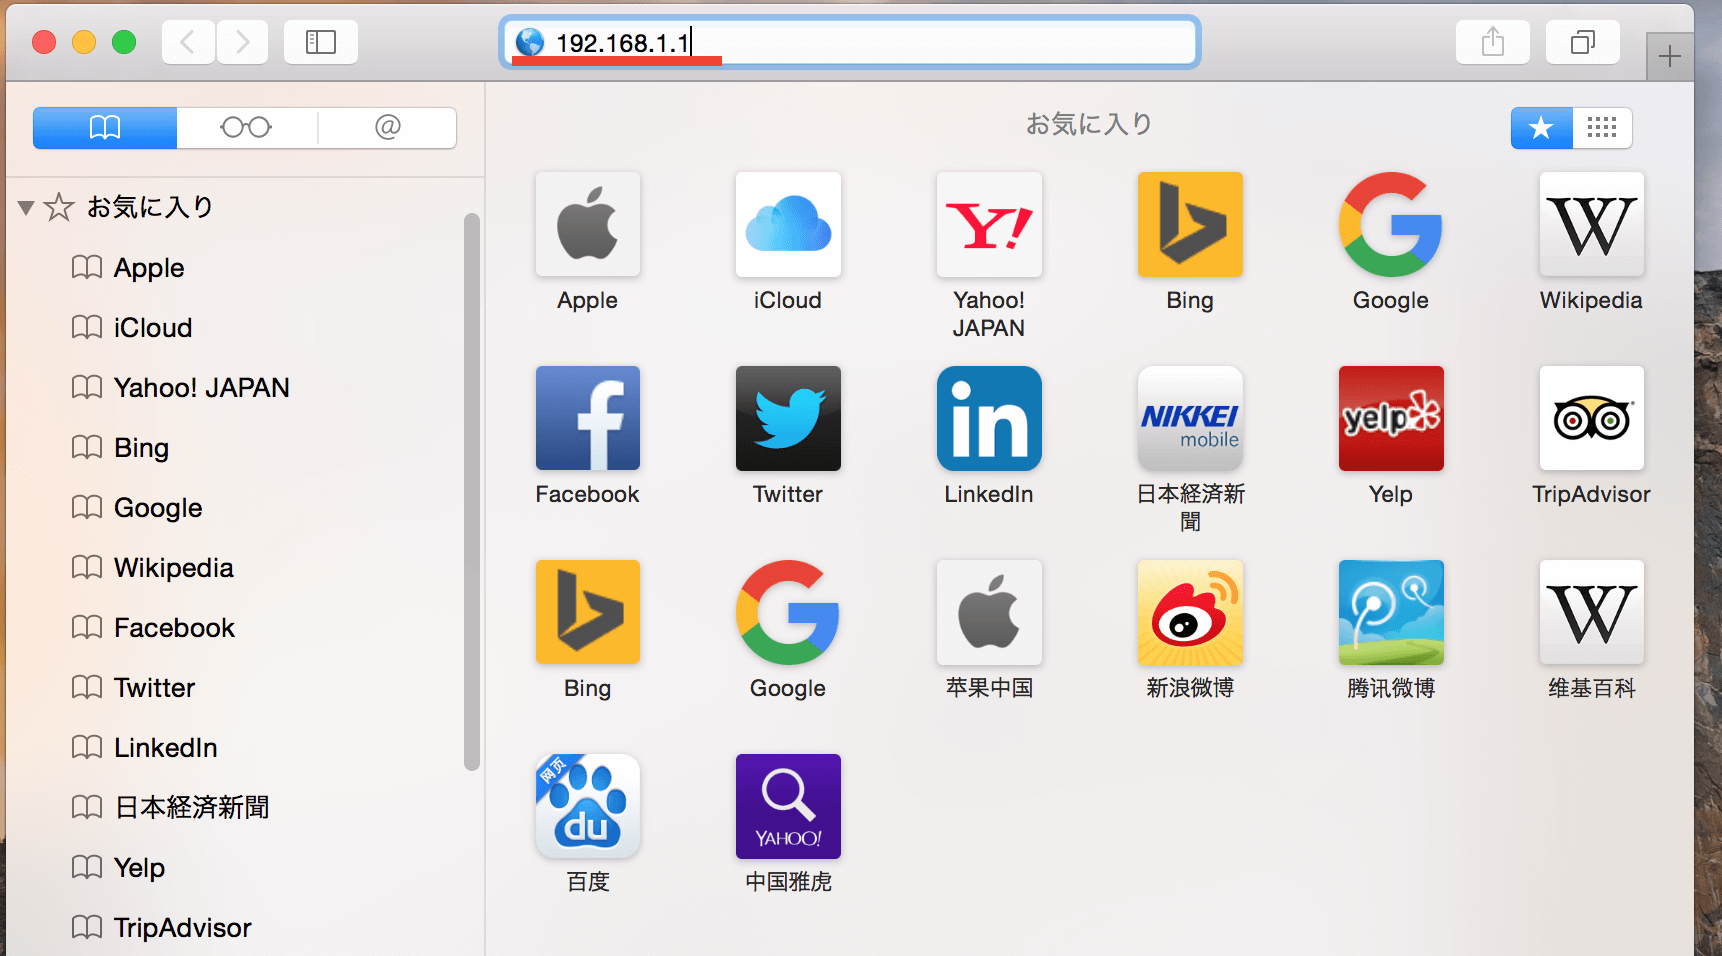This screenshot has width=1722, height=956.
Task: Switch favorites view to star layout
Action: click(1540, 128)
